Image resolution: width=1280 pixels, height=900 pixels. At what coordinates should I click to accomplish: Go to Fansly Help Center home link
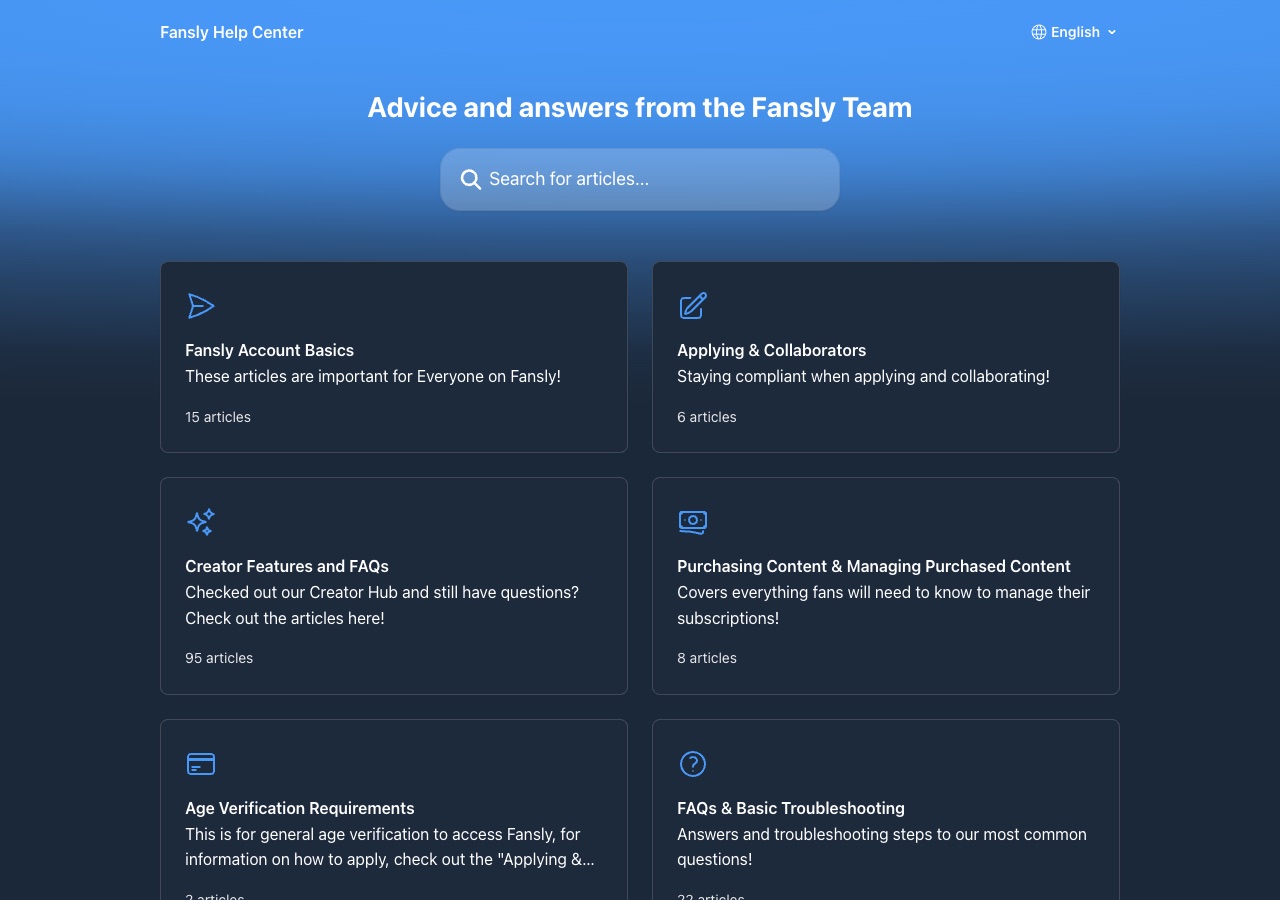click(x=231, y=32)
